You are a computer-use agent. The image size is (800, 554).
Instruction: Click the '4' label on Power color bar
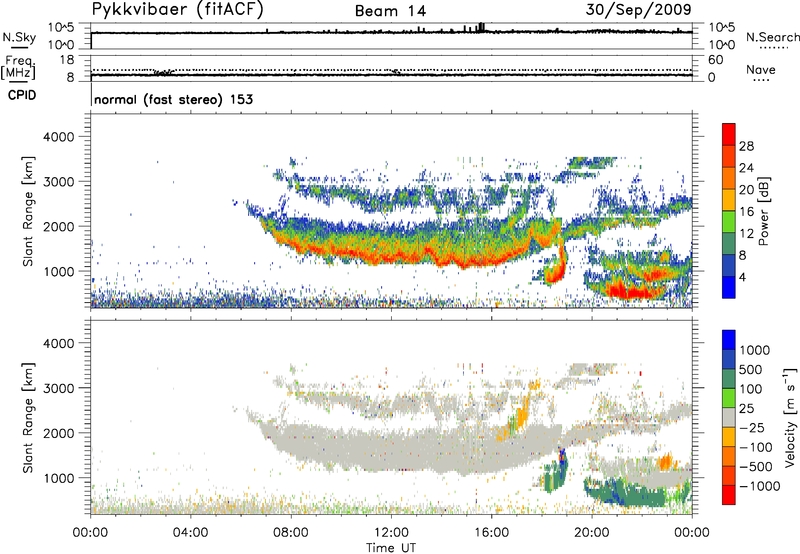click(x=742, y=277)
